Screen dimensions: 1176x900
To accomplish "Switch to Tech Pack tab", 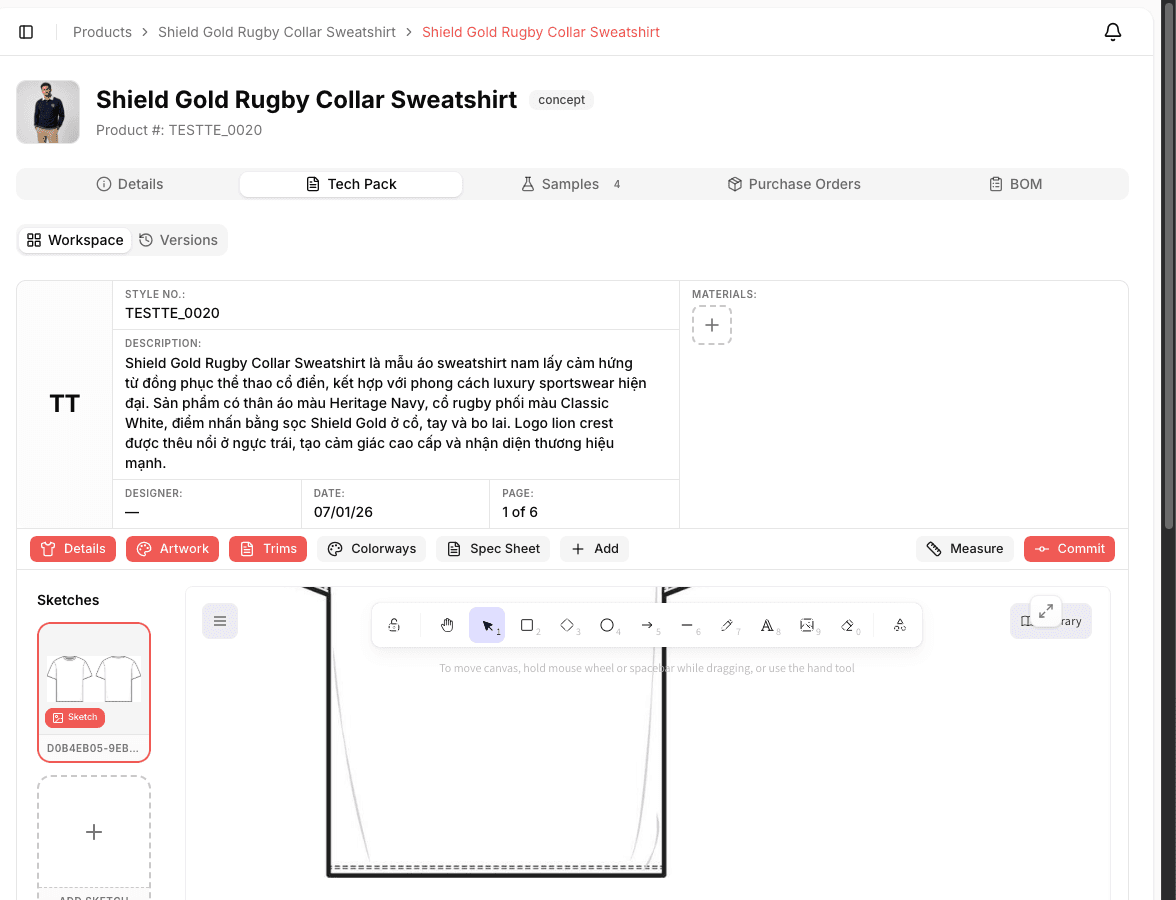I will pyautogui.click(x=351, y=184).
